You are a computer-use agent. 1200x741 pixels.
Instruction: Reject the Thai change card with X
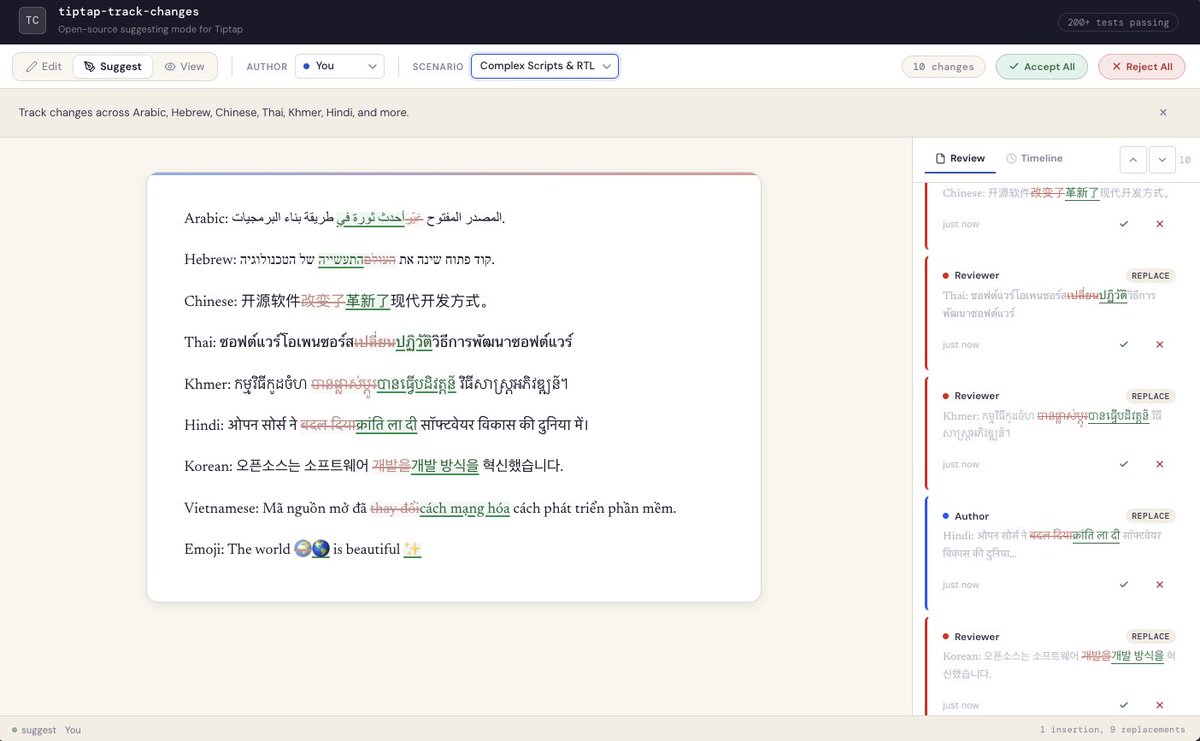[x=1160, y=345]
